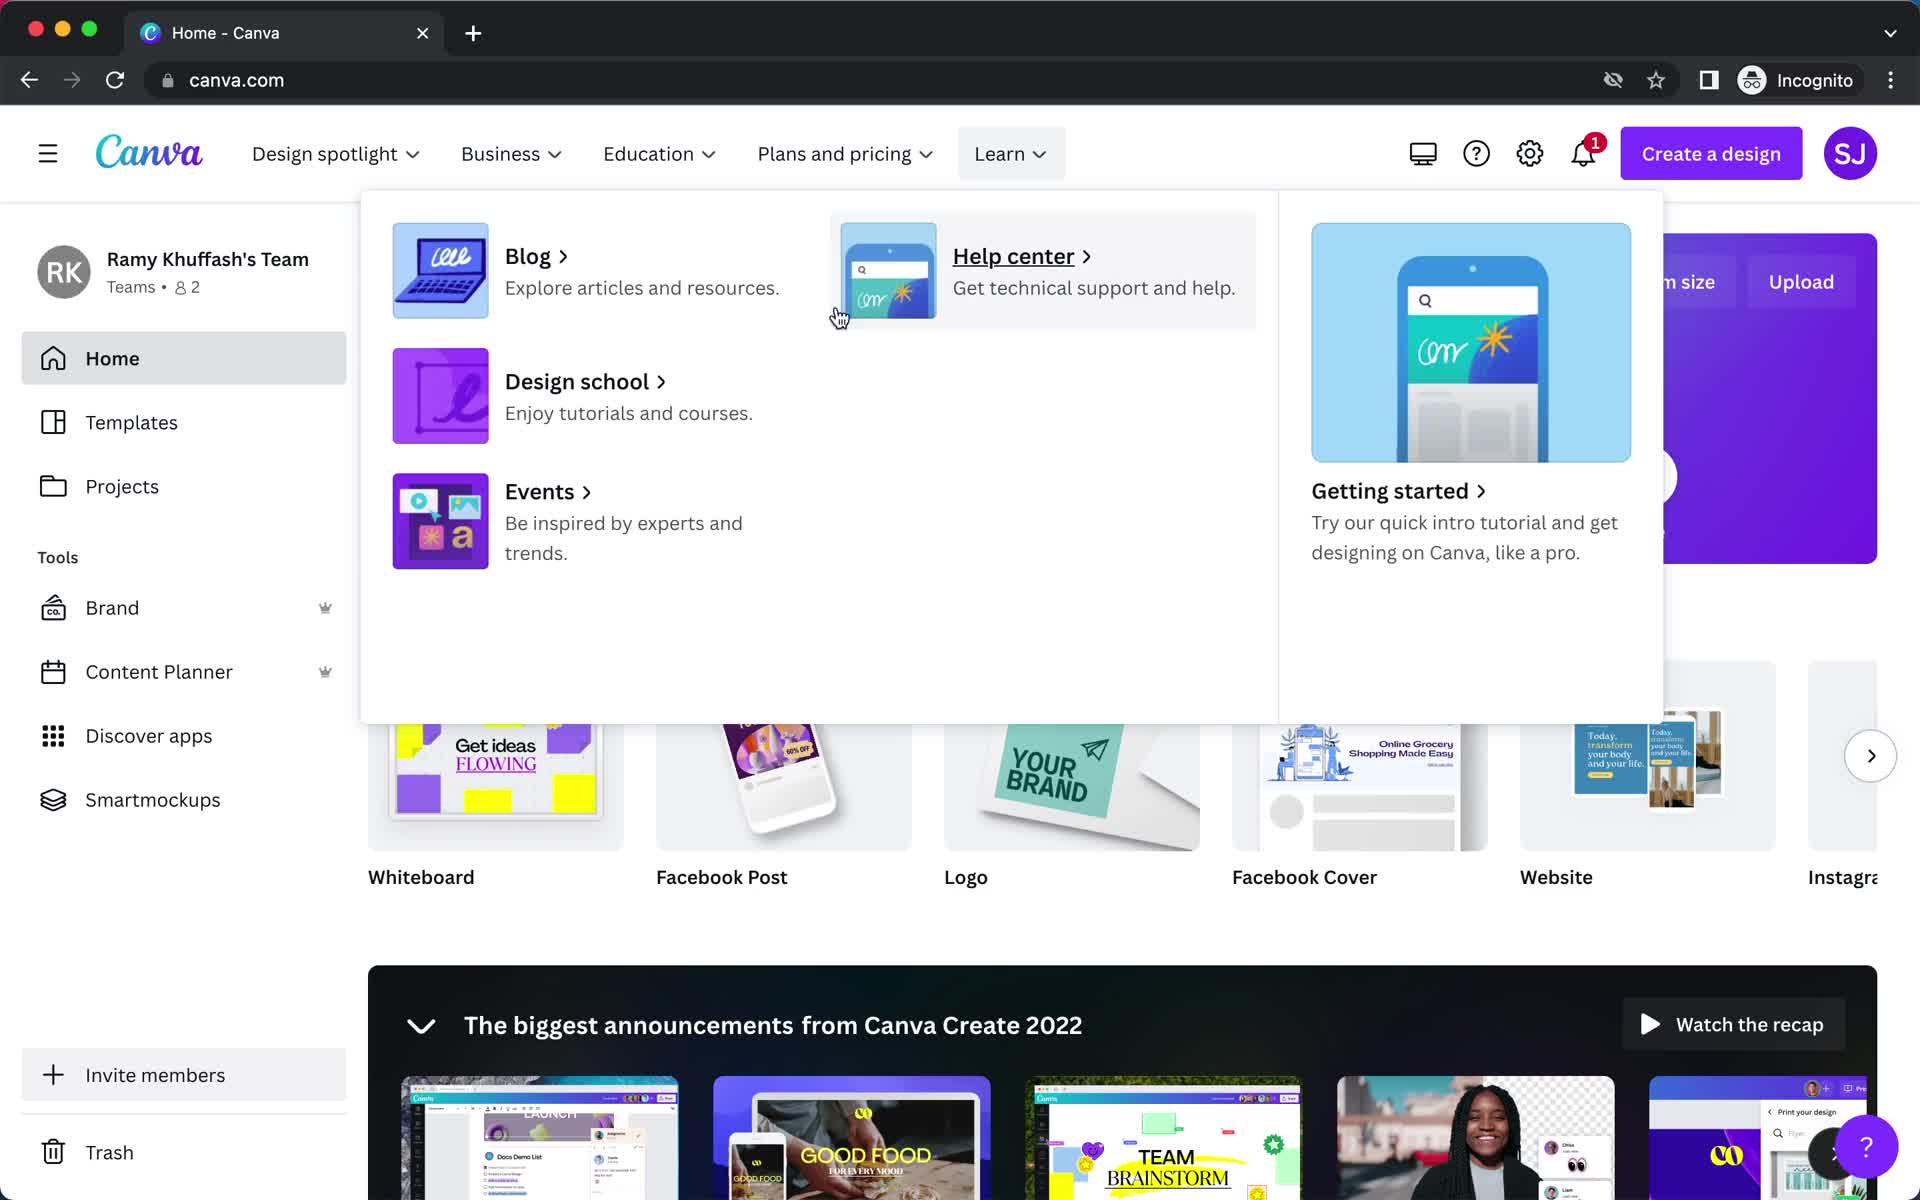1920x1200 pixels.
Task: Open the Events link
Action: click(x=548, y=492)
